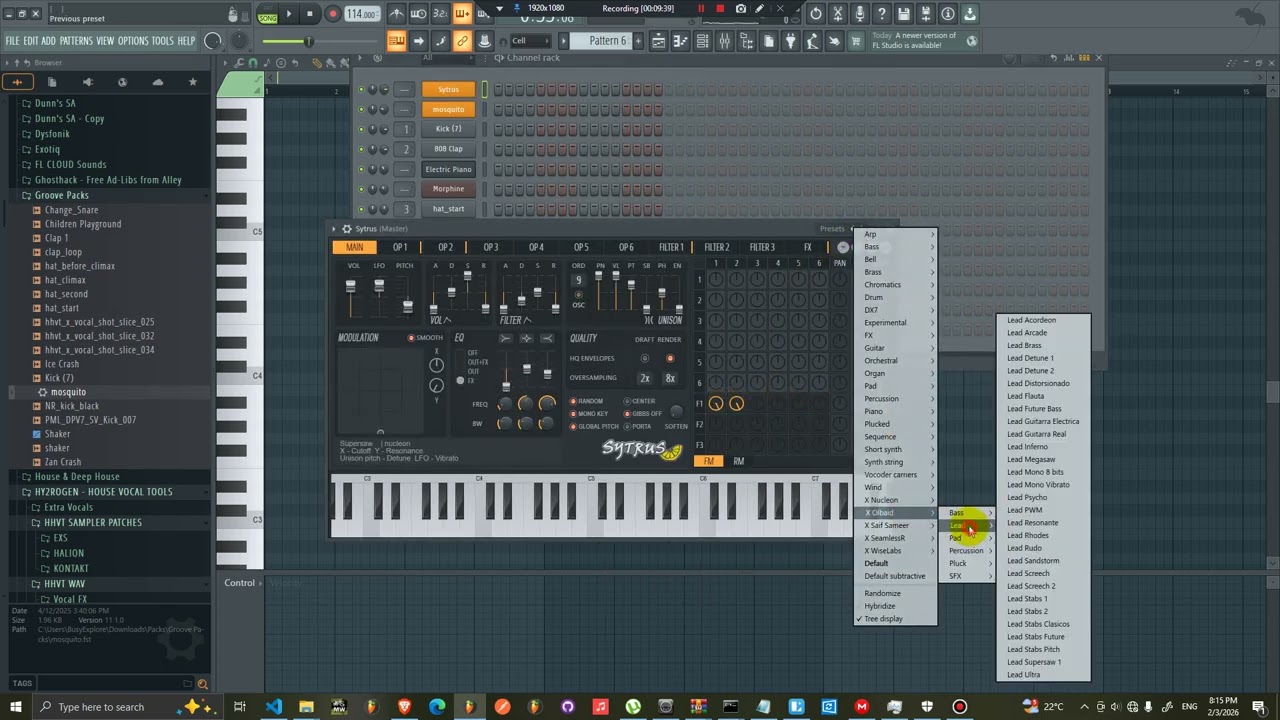This screenshot has height=720, width=1280.
Task: Open Sytrus plugin gear options icon
Action: (x=346, y=229)
